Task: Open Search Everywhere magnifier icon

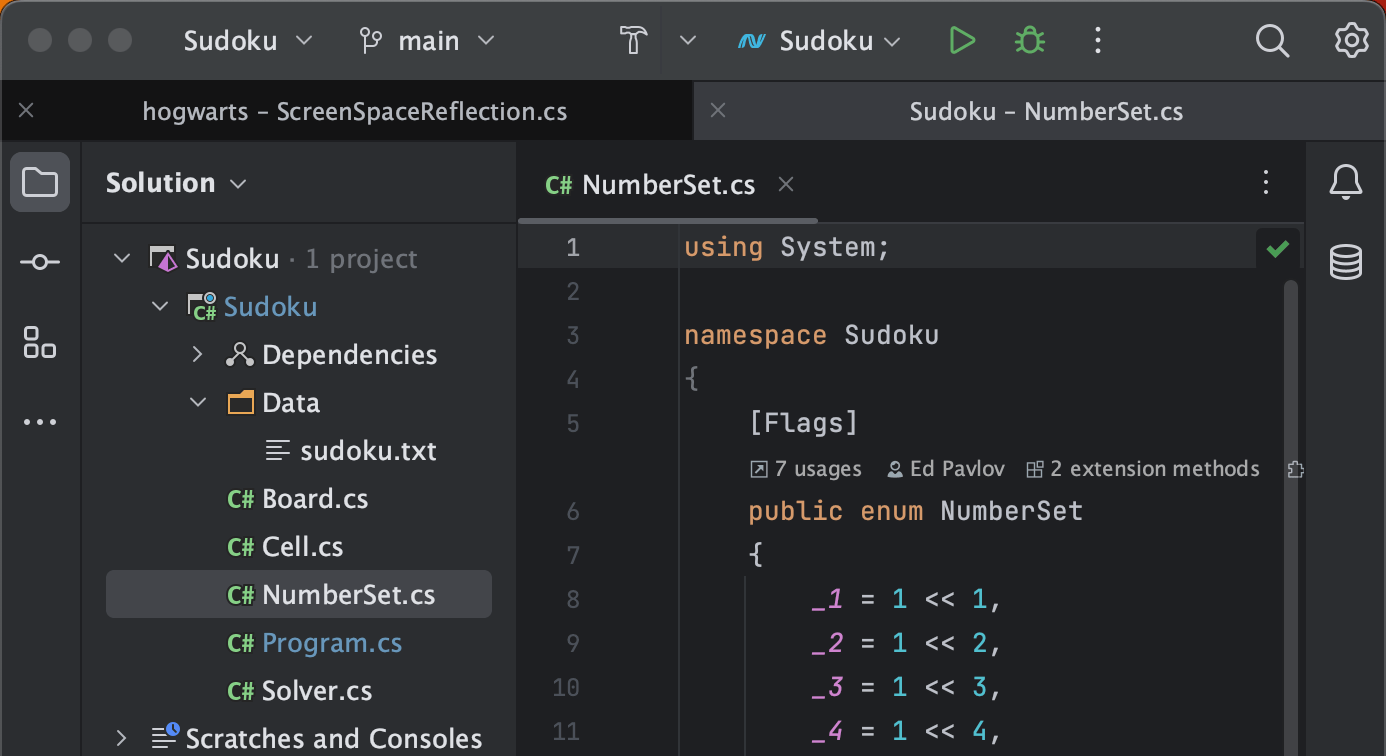Action: [x=1272, y=41]
